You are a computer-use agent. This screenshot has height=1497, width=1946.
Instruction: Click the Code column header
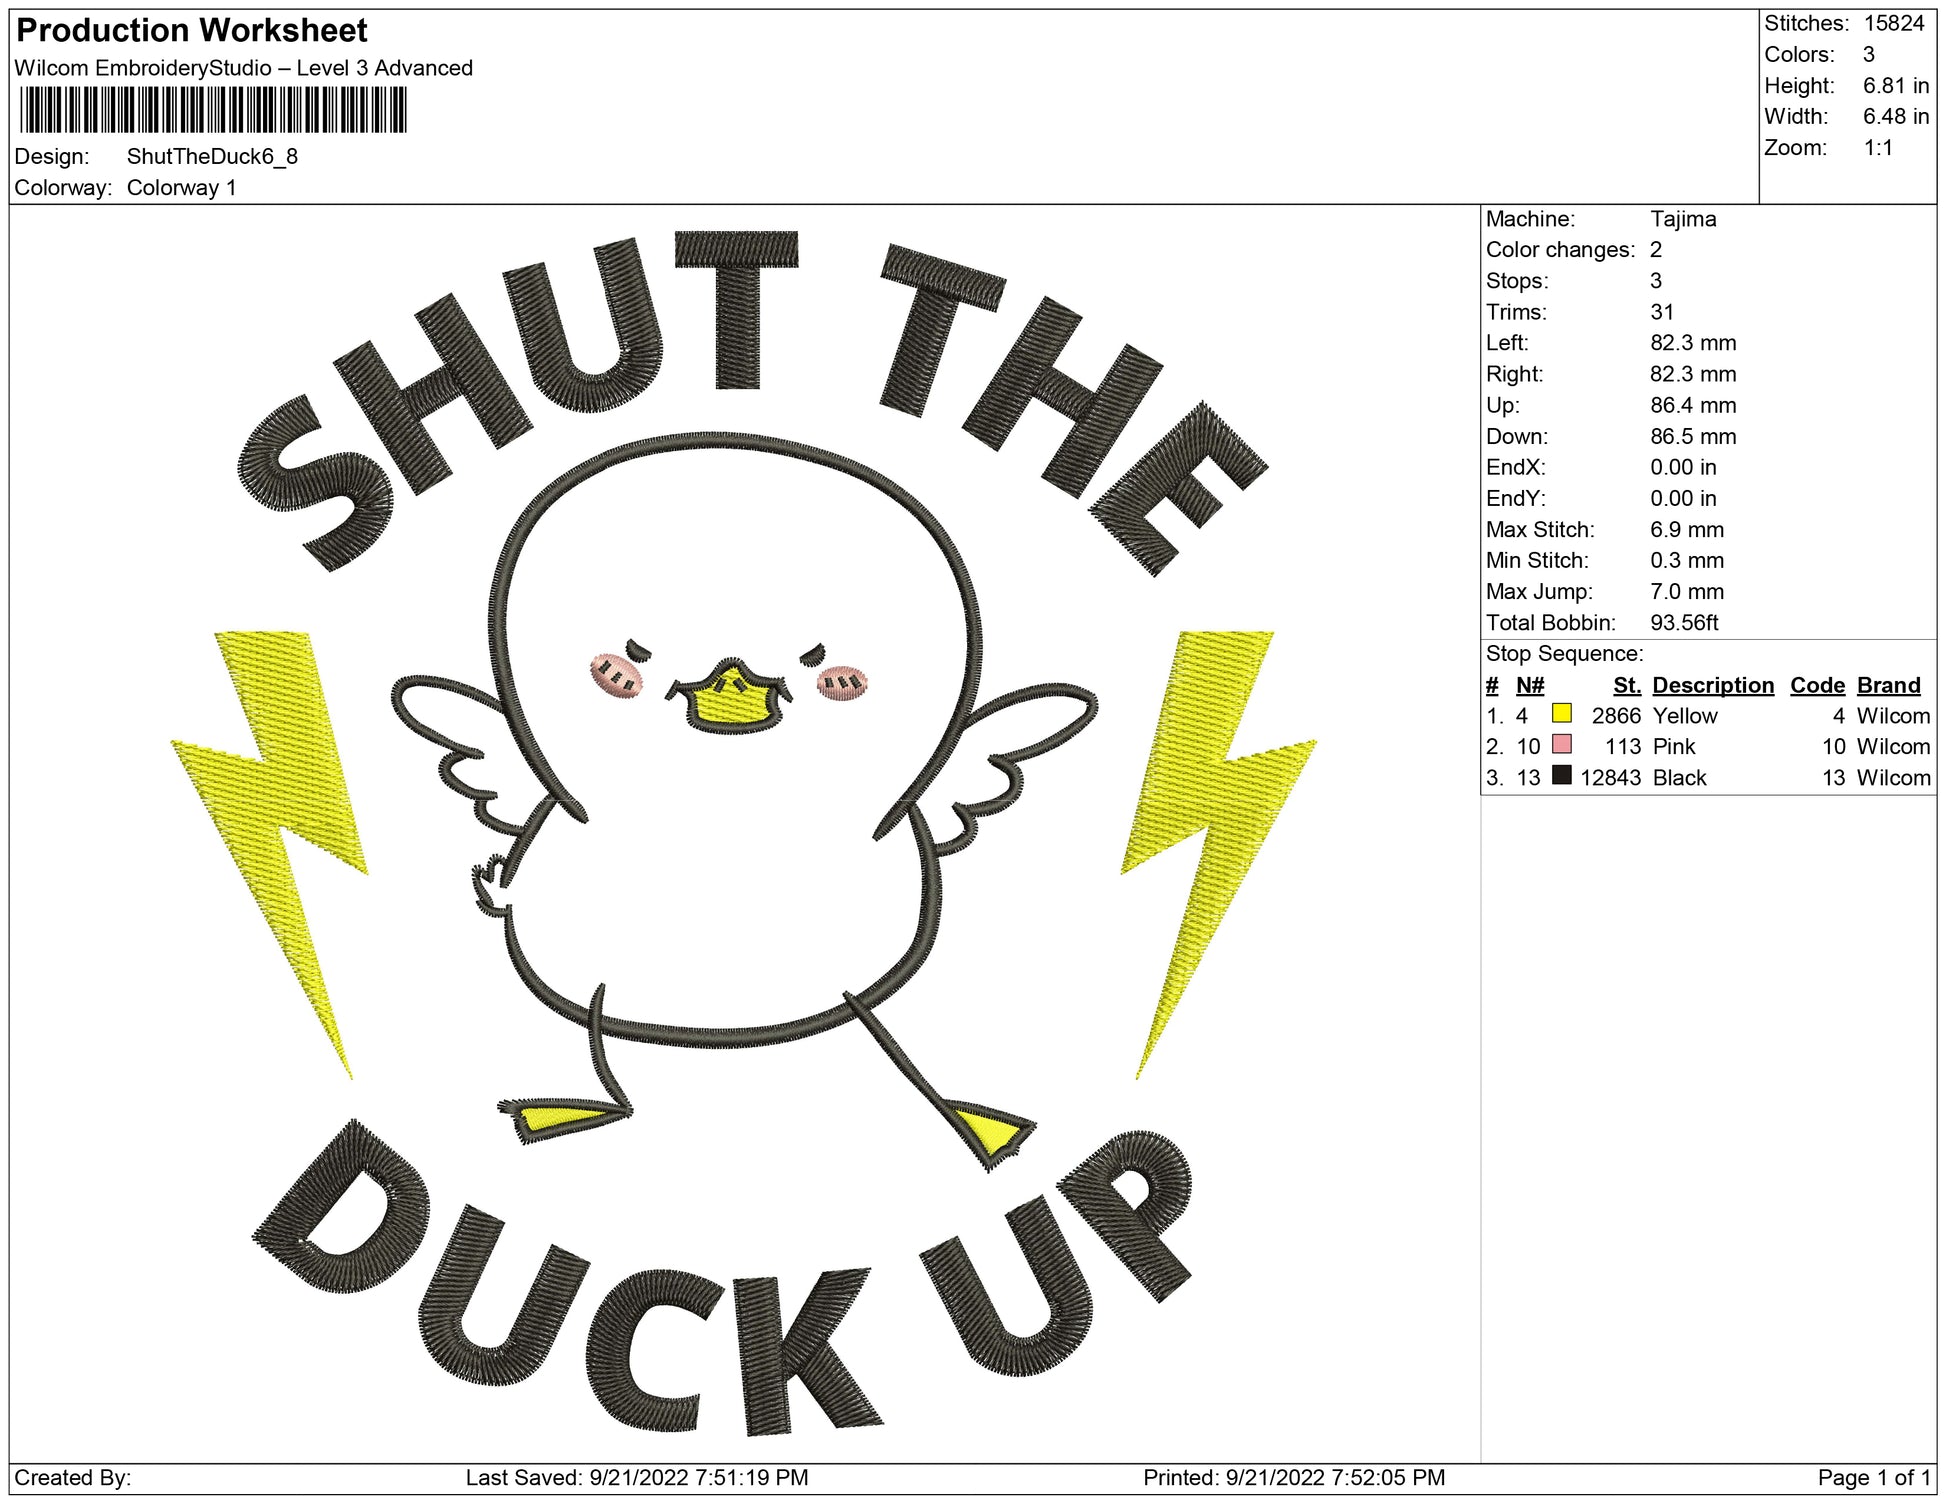1817,685
